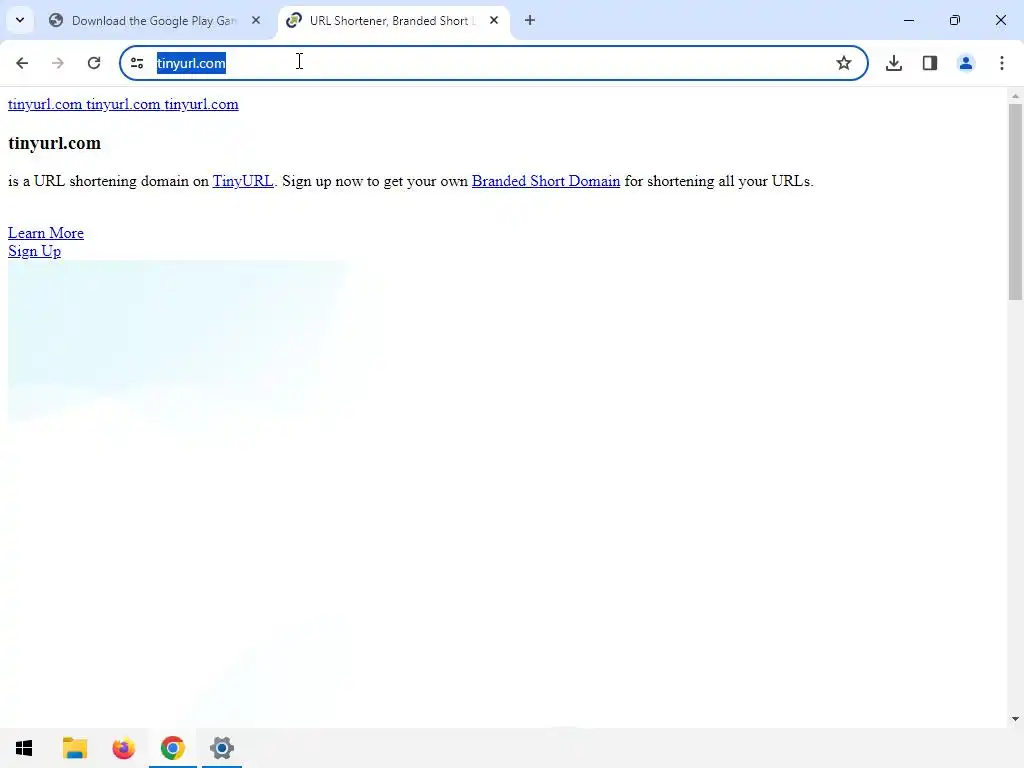Click the scrollbar down arrow
1024x768 pixels.
click(x=1016, y=719)
